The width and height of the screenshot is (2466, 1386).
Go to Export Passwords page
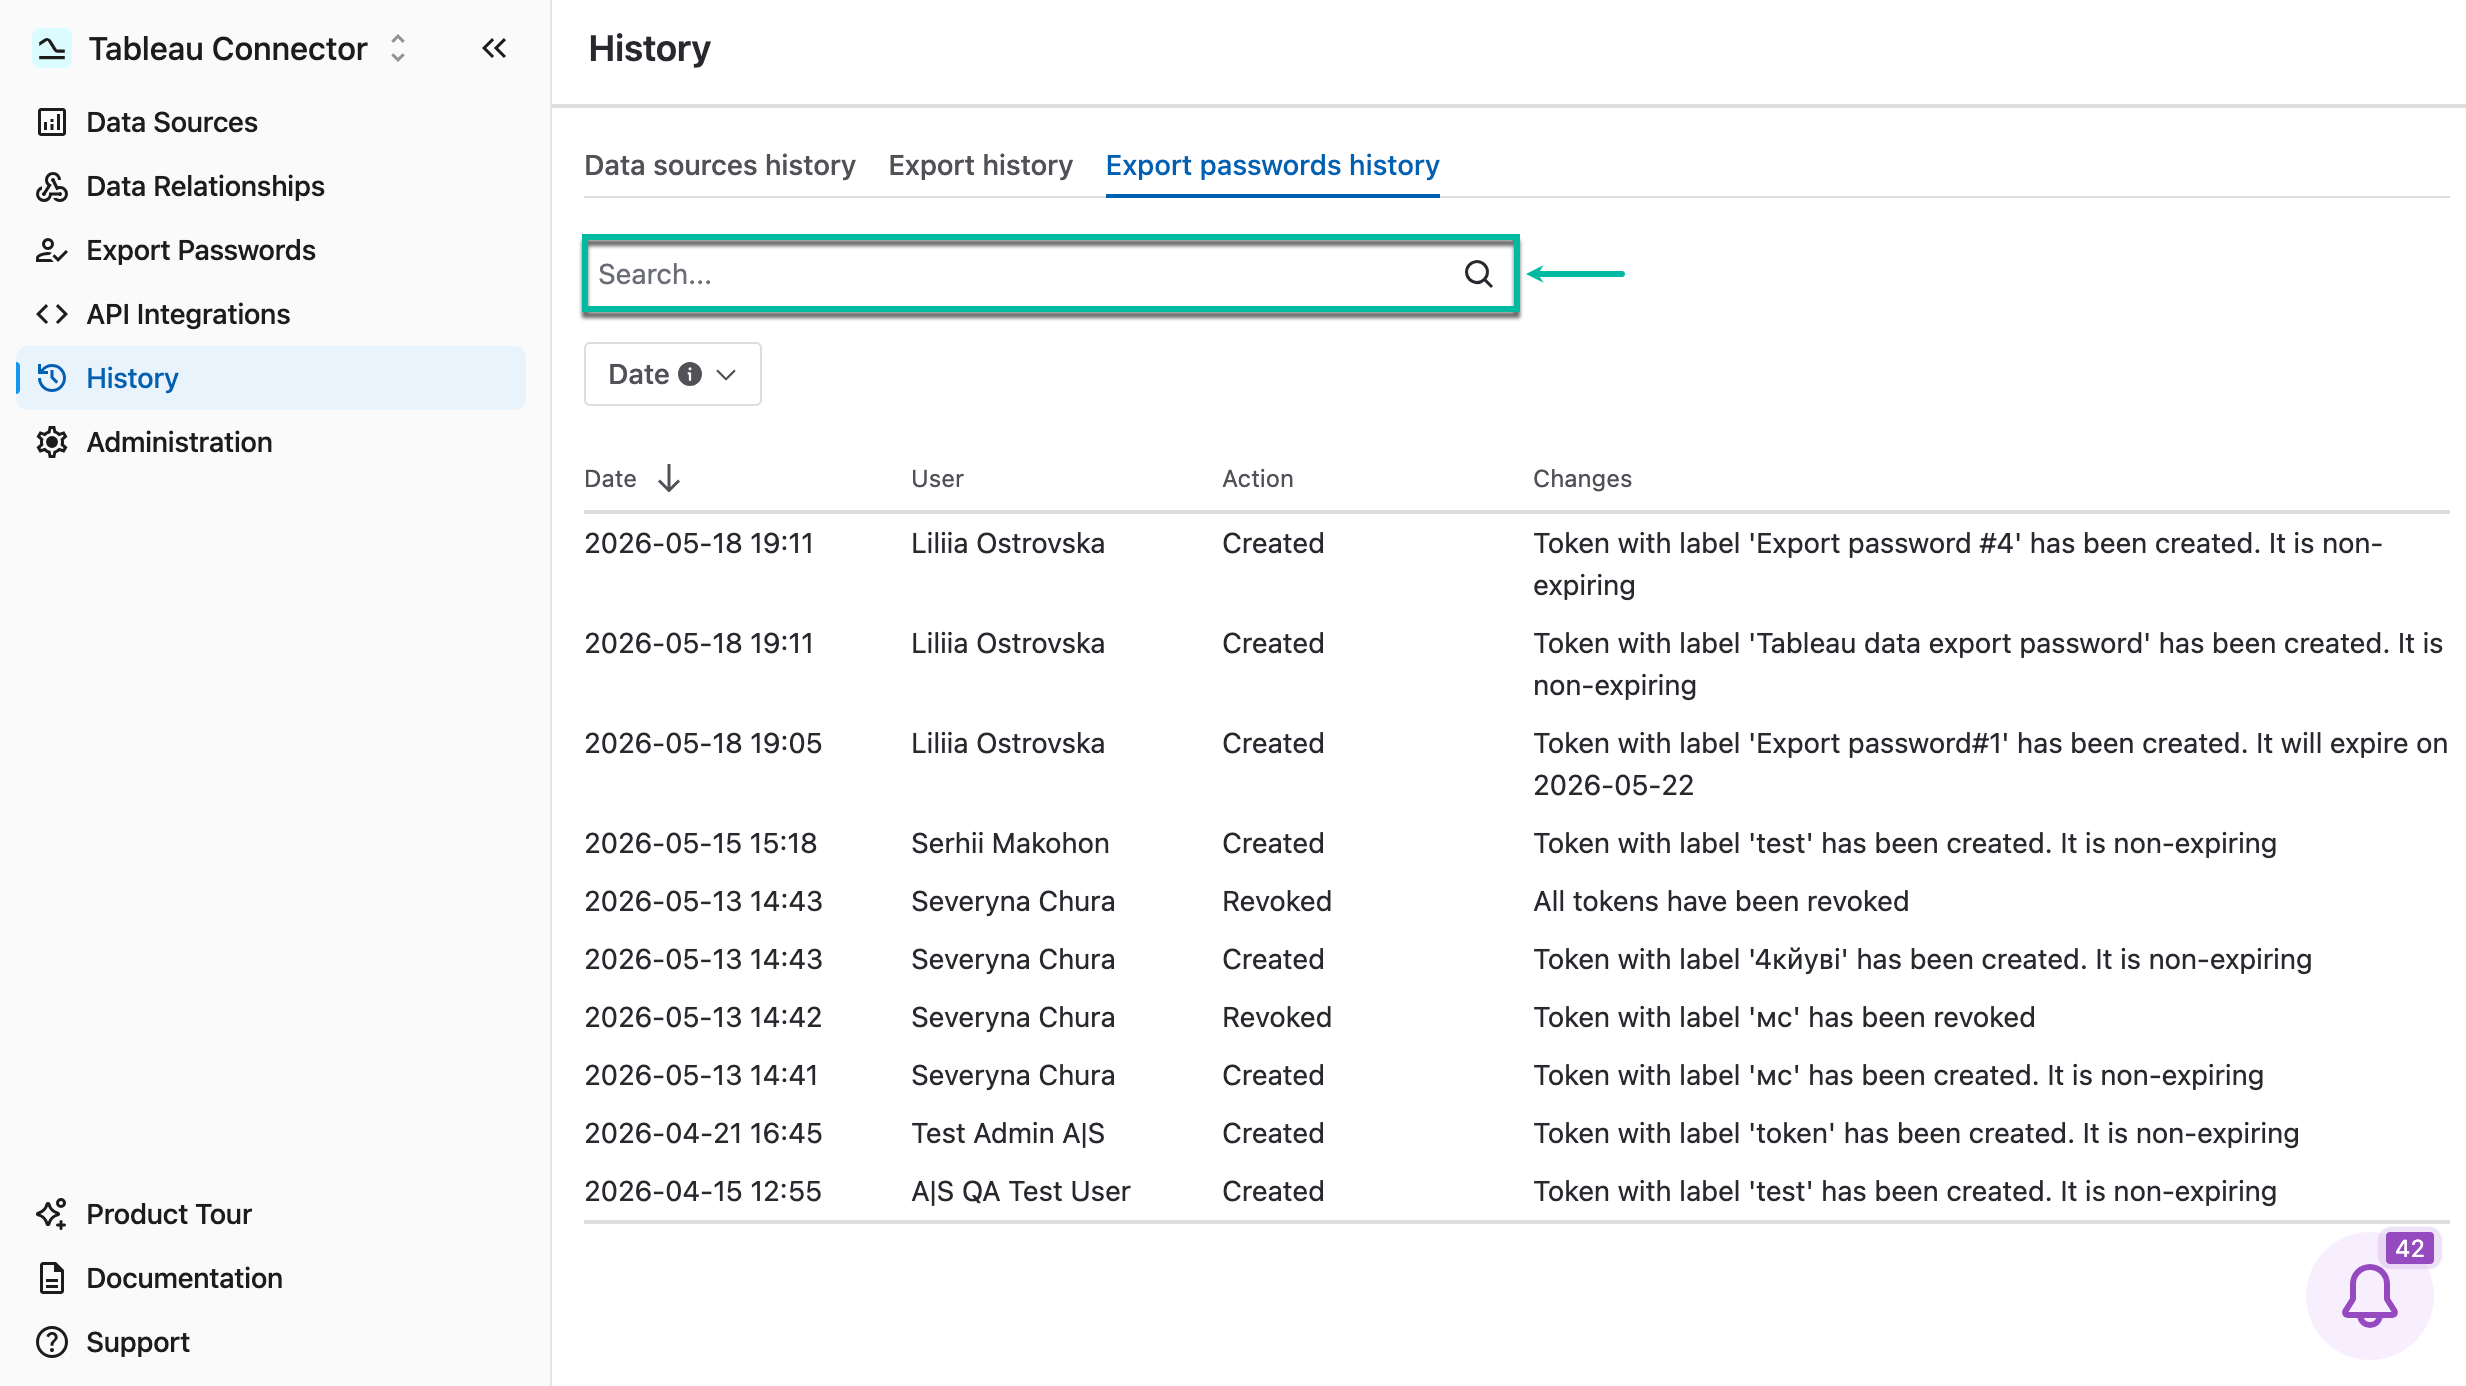coord(271,250)
